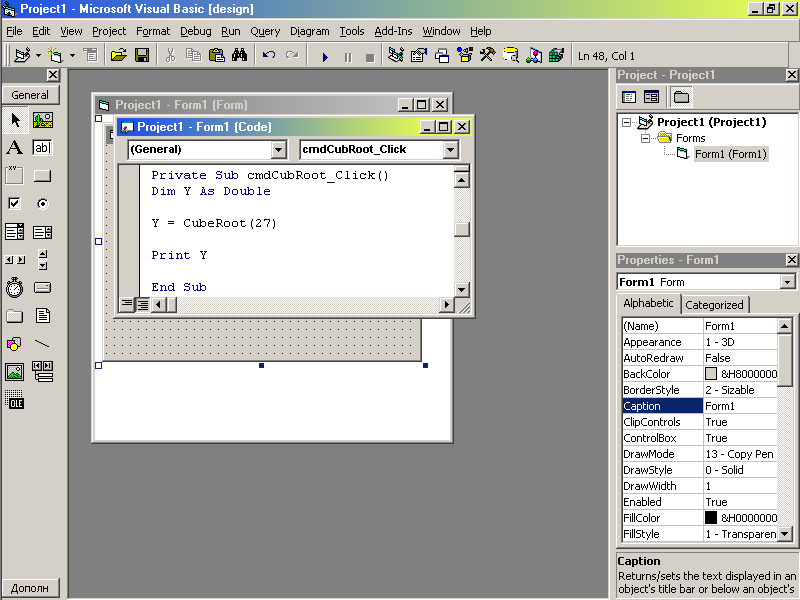Open Properties Window from toolbar
The image size is (800, 600).
coord(418,55)
